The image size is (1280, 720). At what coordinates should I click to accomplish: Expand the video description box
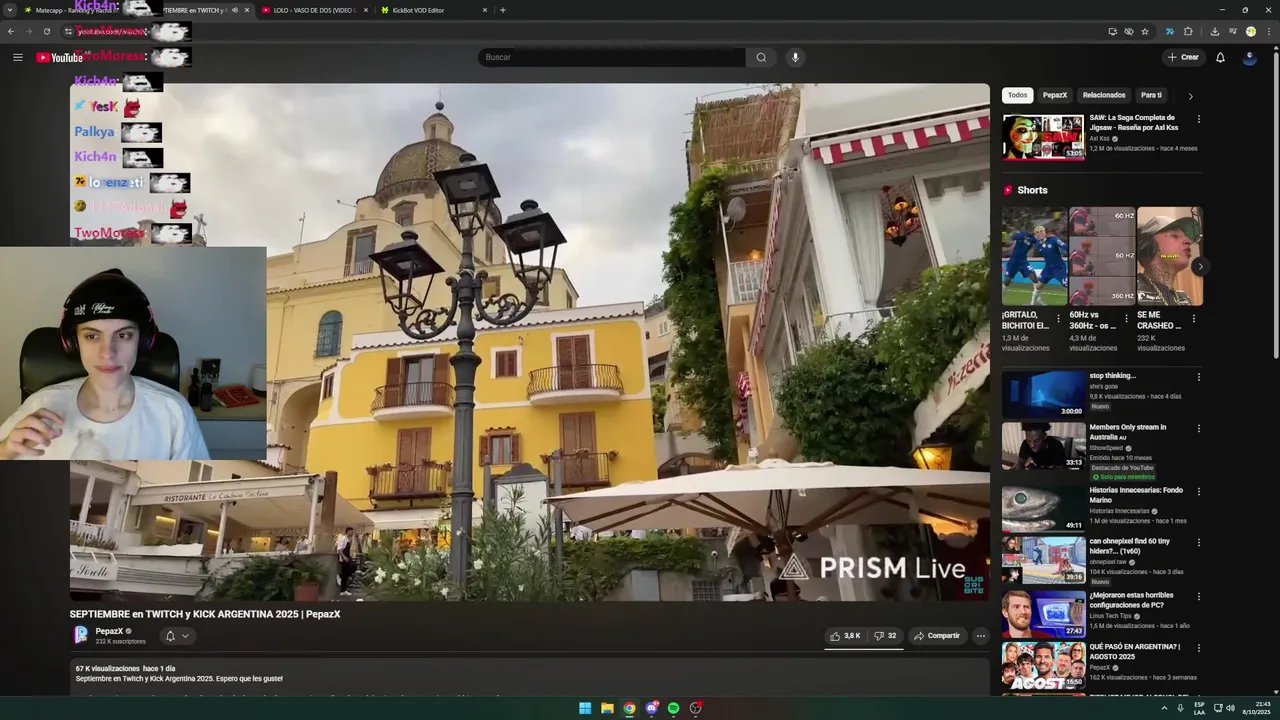tap(529, 678)
